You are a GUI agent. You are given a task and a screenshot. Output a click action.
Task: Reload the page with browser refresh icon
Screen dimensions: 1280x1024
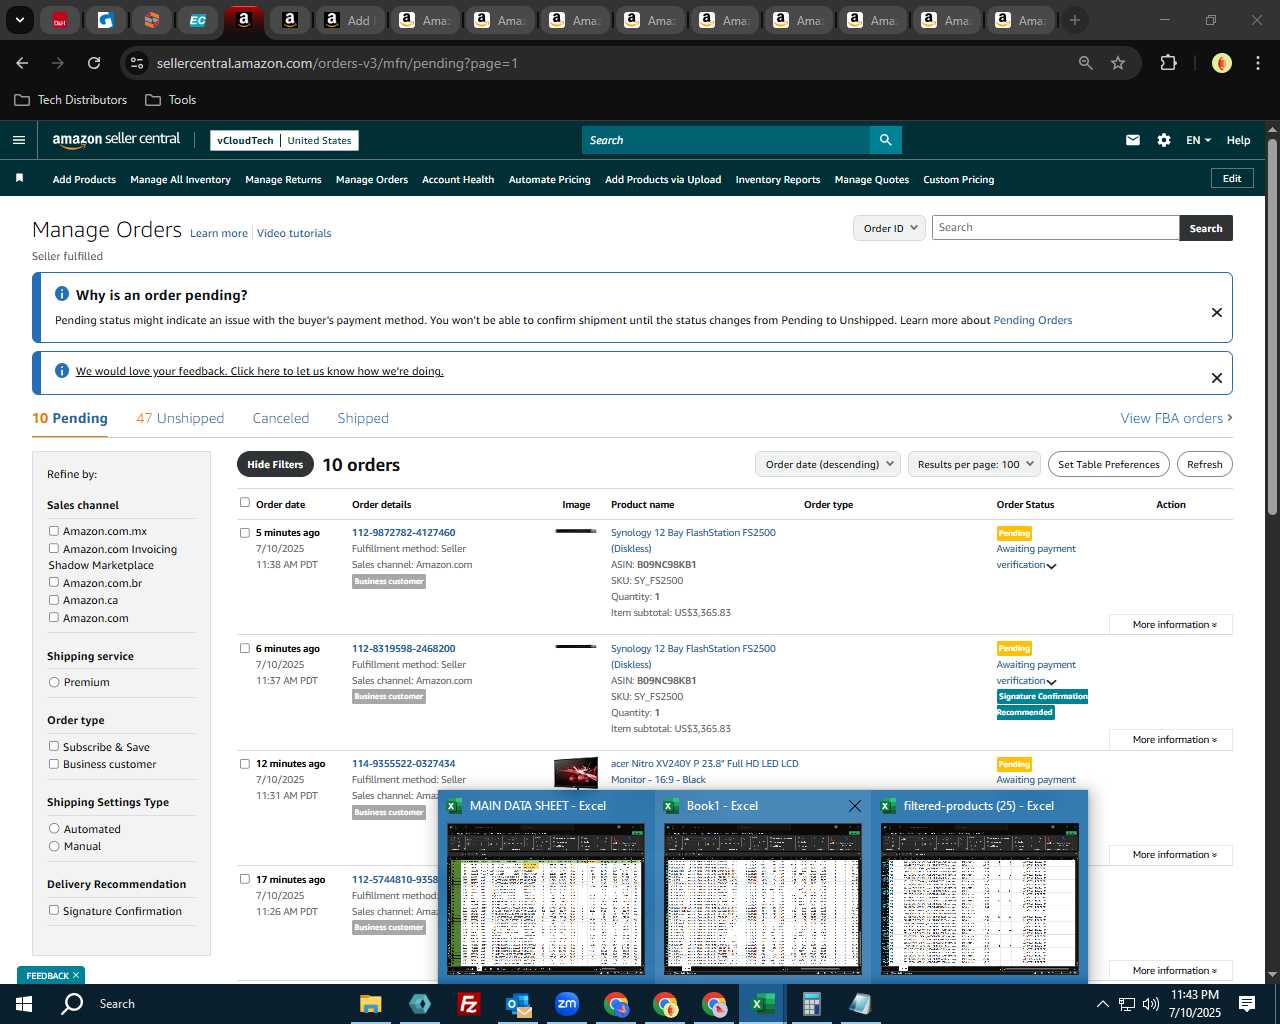click(94, 63)
